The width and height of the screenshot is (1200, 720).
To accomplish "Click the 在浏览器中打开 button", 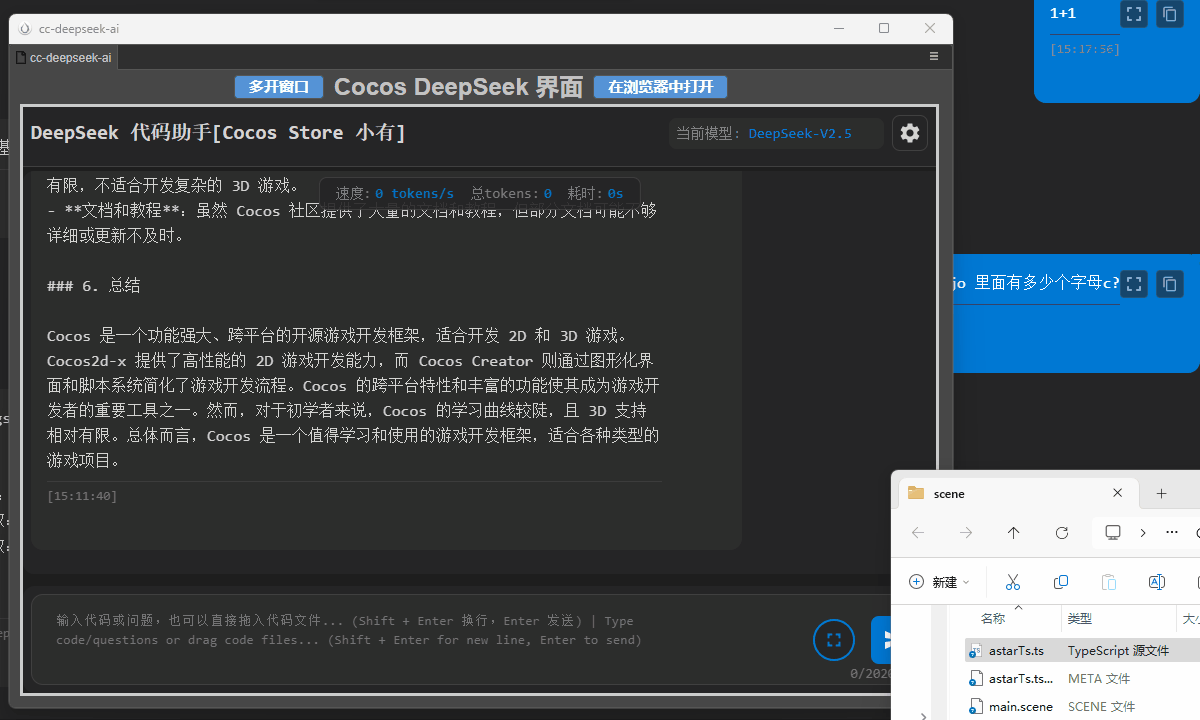I will [x=660, y=87].
